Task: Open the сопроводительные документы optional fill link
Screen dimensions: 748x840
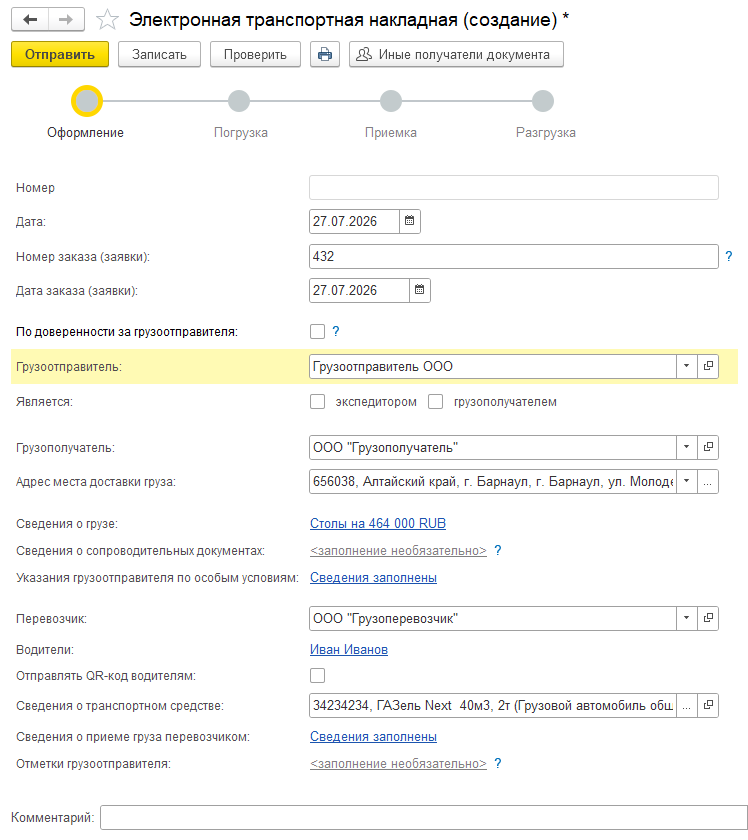Action: 398,551
